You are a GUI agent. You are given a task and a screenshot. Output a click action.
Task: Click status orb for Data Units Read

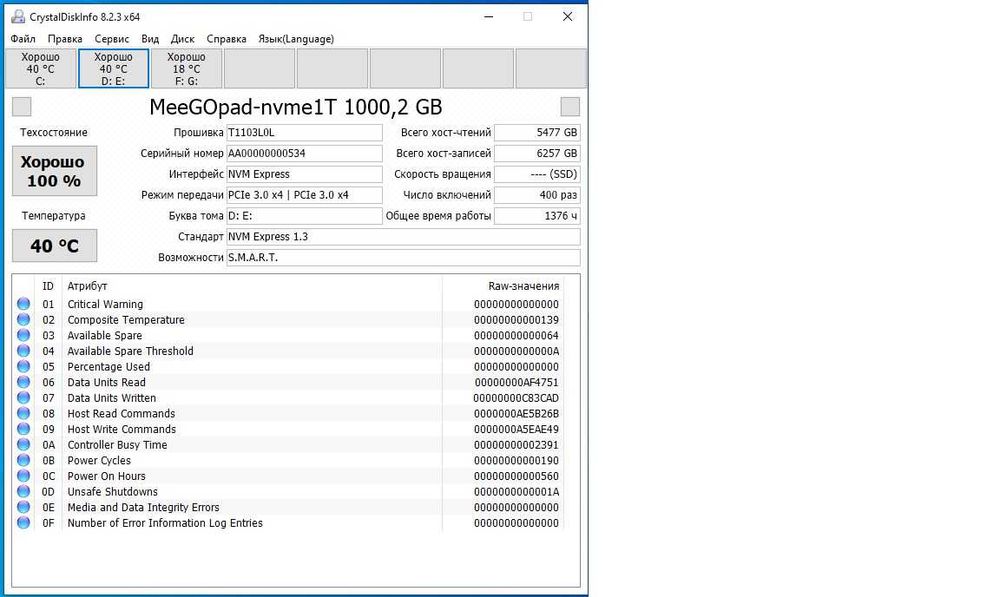point(24,382)
